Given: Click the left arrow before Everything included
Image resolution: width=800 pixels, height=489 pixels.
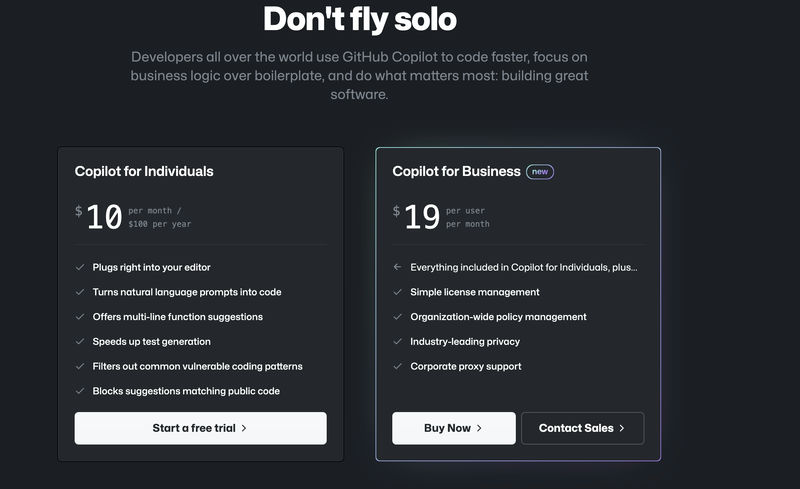Looking at the screenshot, I should click(x=397, y=267).
